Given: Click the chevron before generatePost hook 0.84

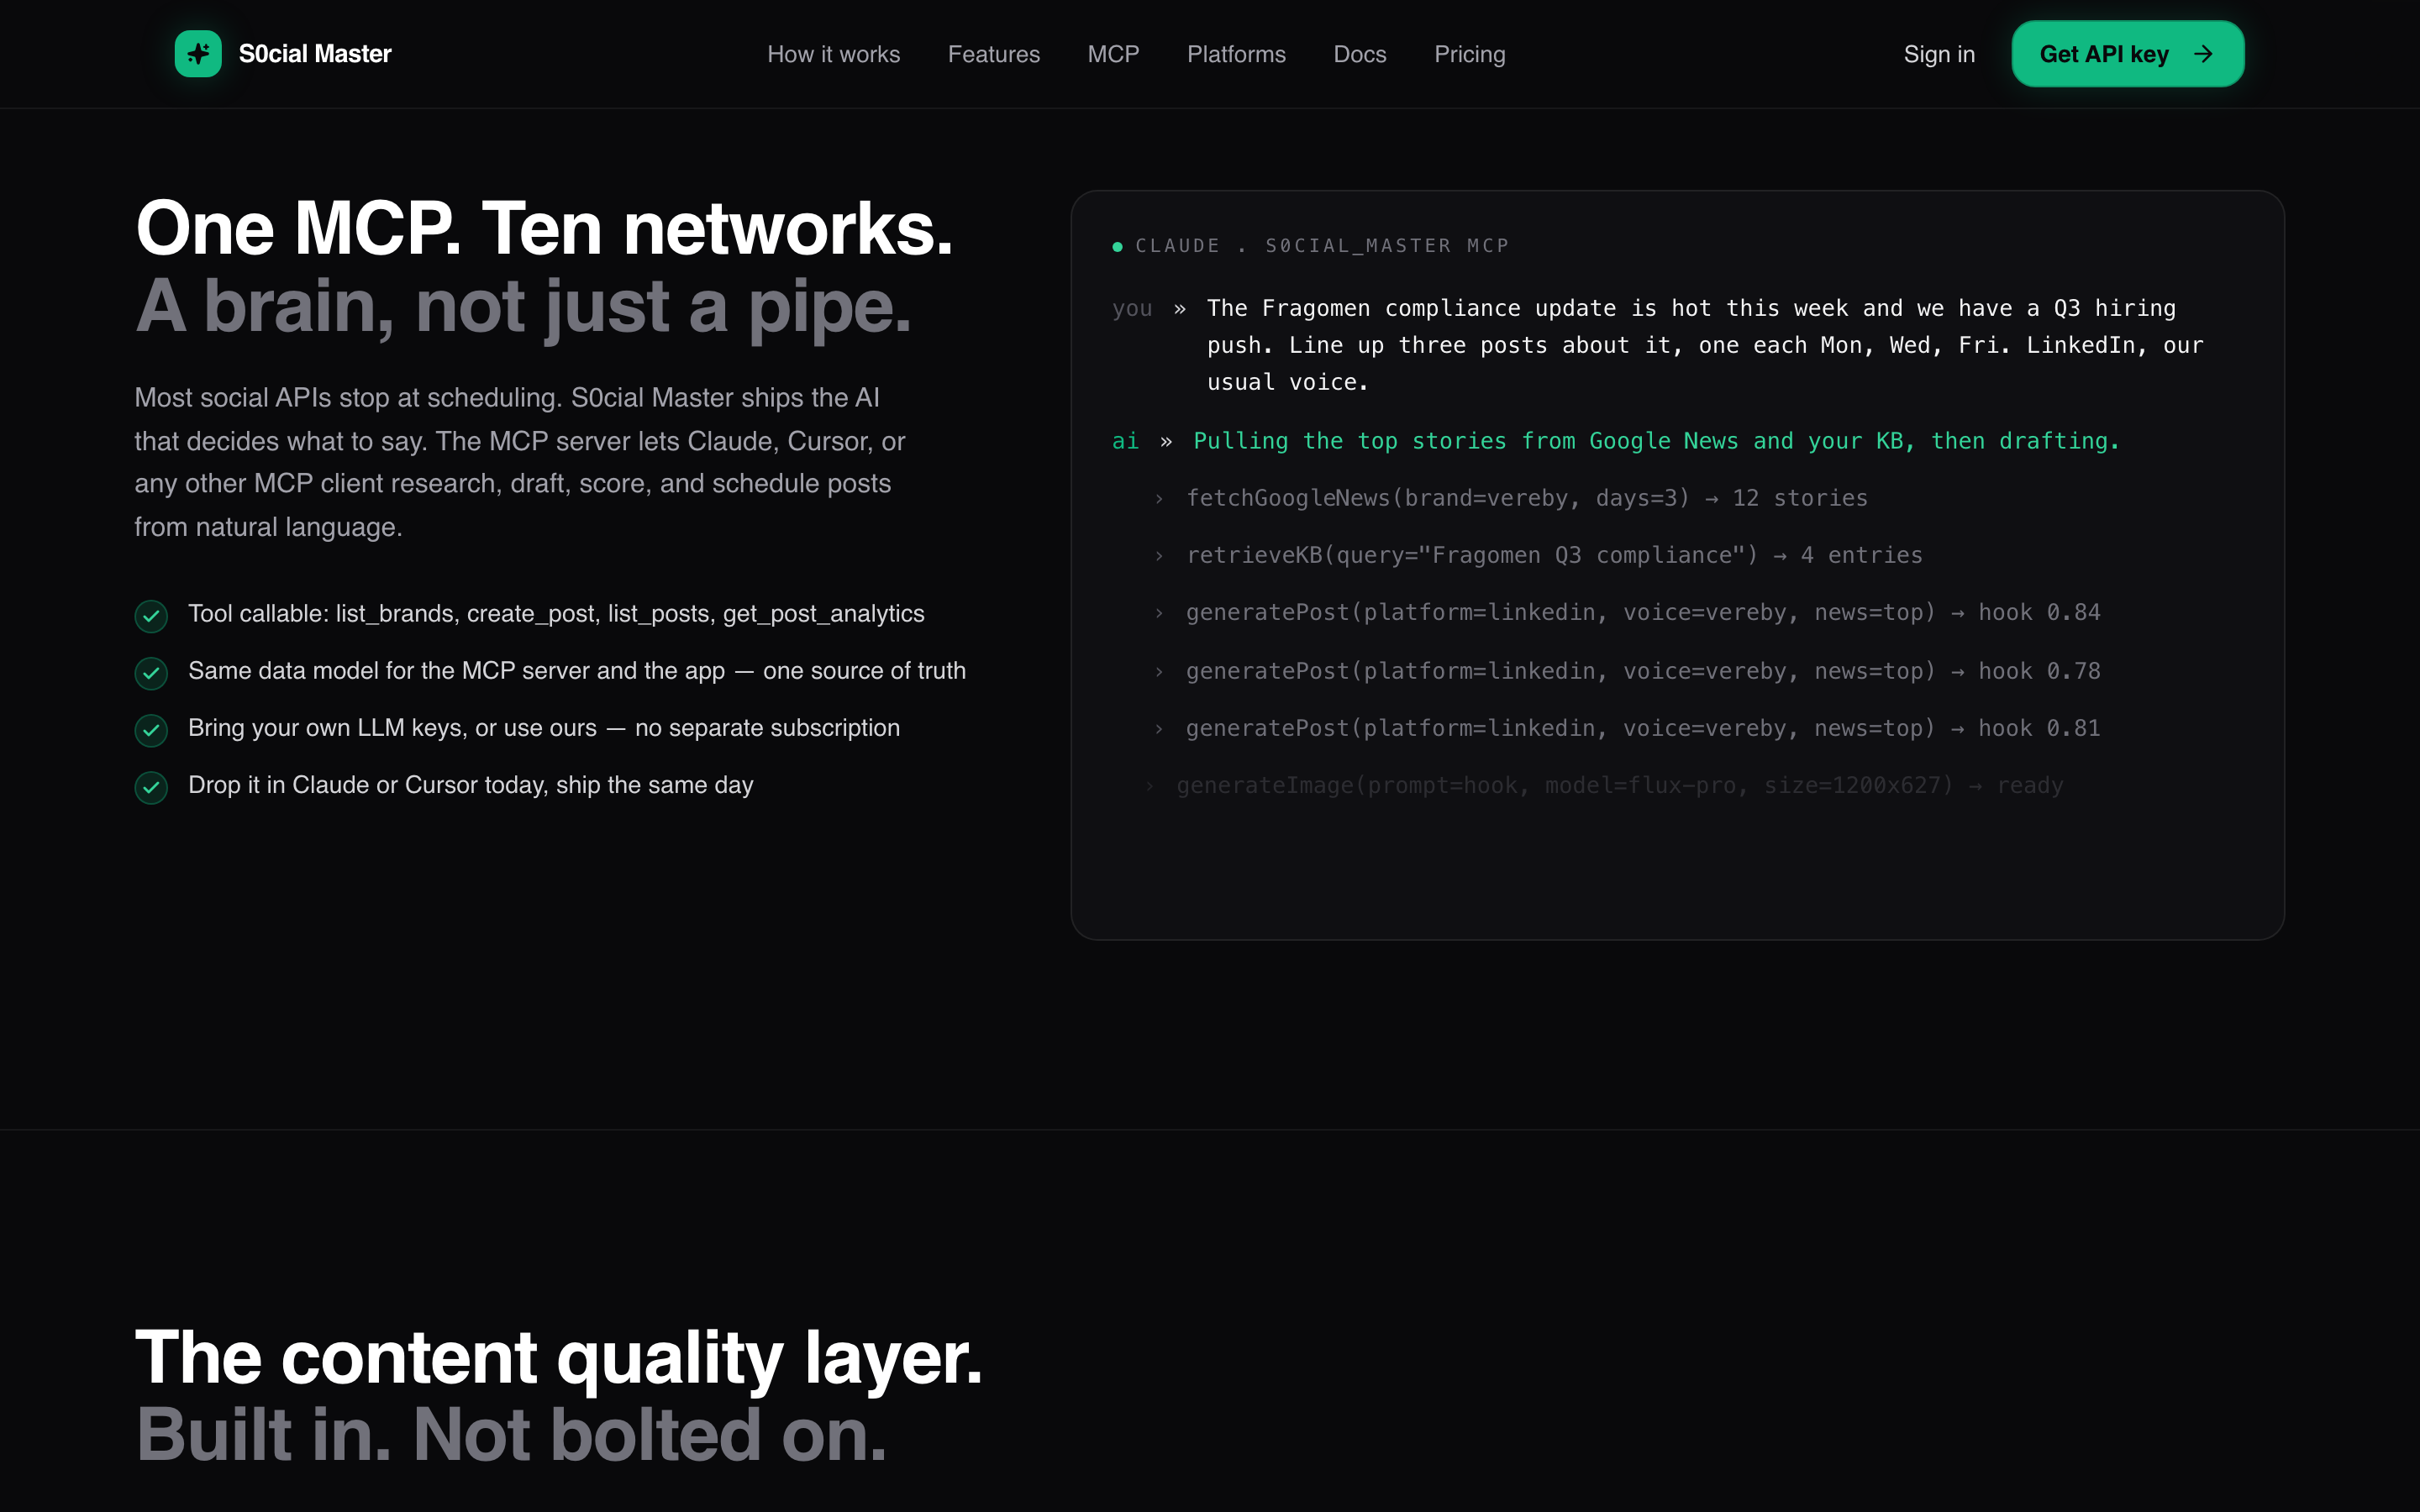Looking at the screenshot, I should point(1159,613).
